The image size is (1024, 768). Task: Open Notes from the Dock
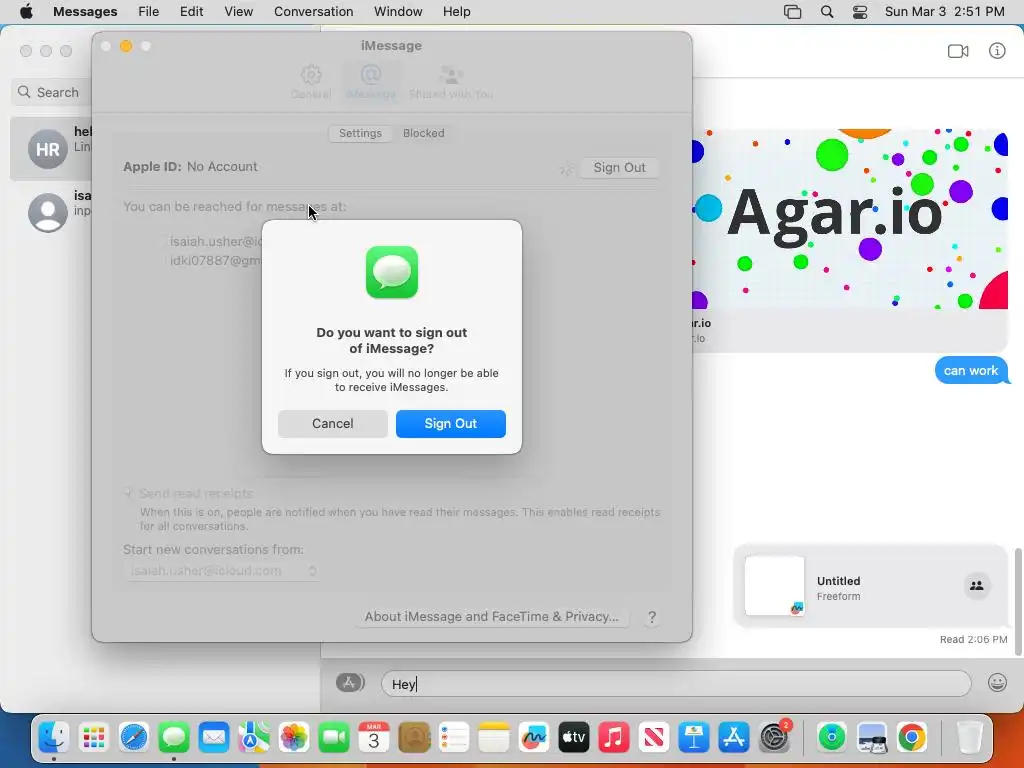click(494, 738)
